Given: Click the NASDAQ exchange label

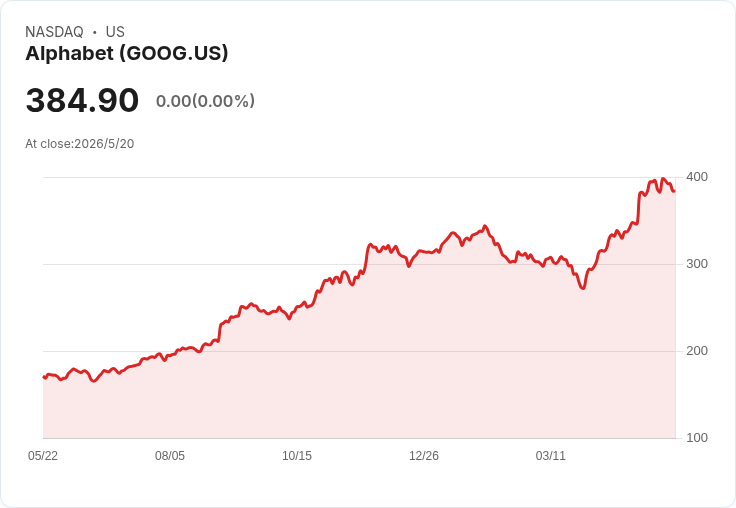Looking at the screenshot, I should pos(54,32).
